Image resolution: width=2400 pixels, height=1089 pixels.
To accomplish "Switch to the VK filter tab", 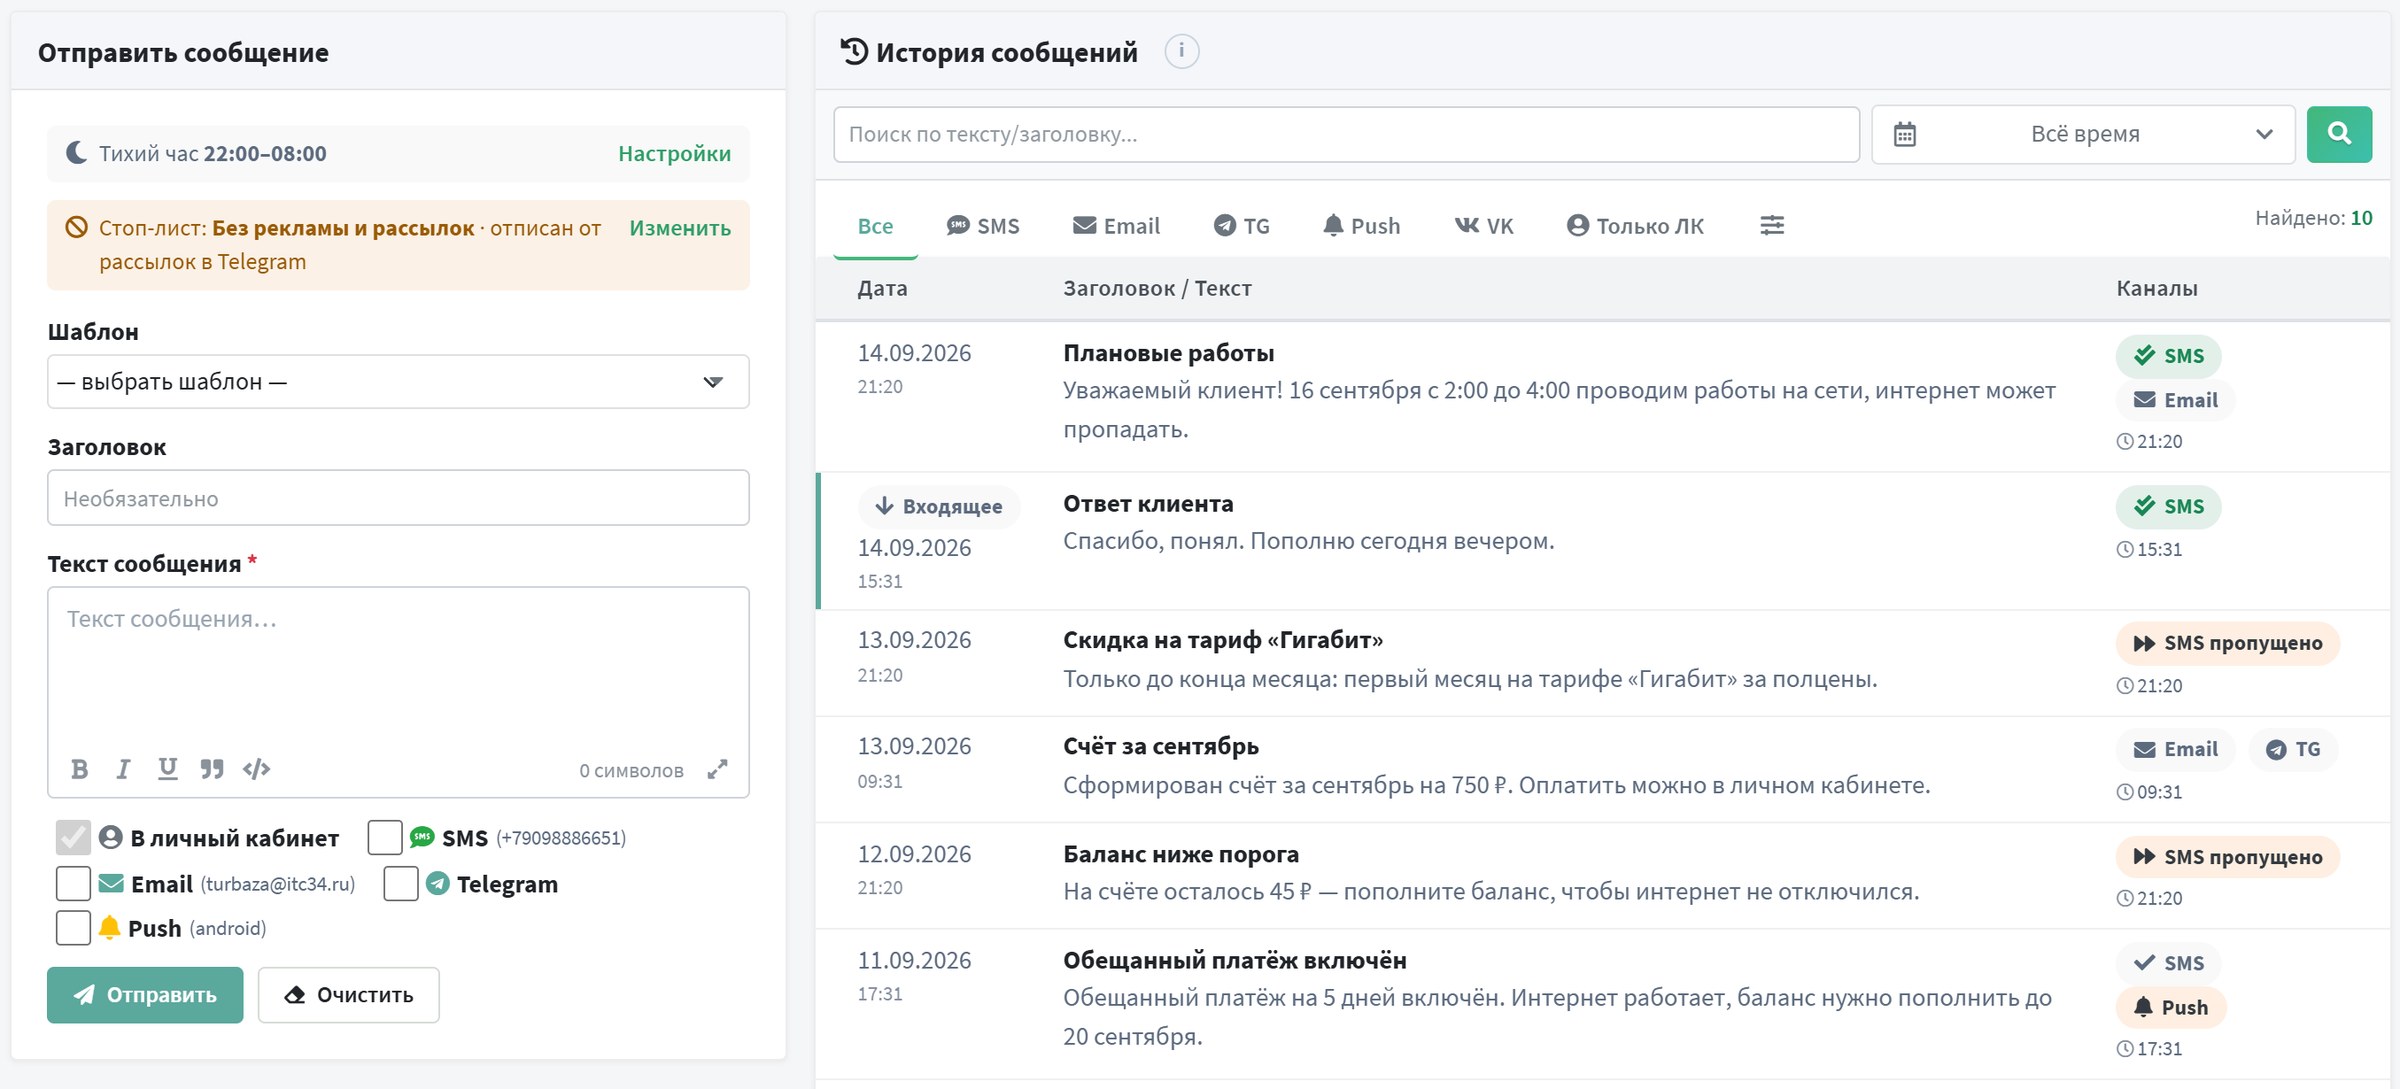I will click(1484, 226).
